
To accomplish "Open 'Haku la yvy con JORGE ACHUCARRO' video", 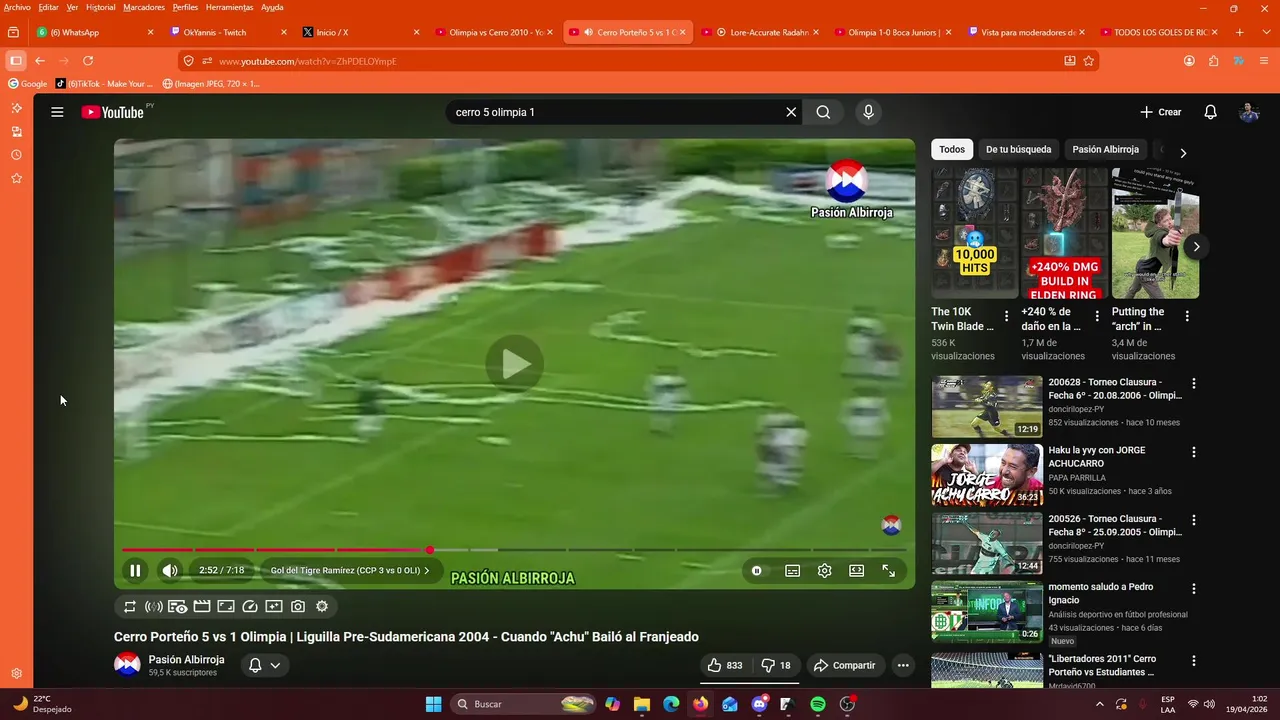I will tap(987, 475).
